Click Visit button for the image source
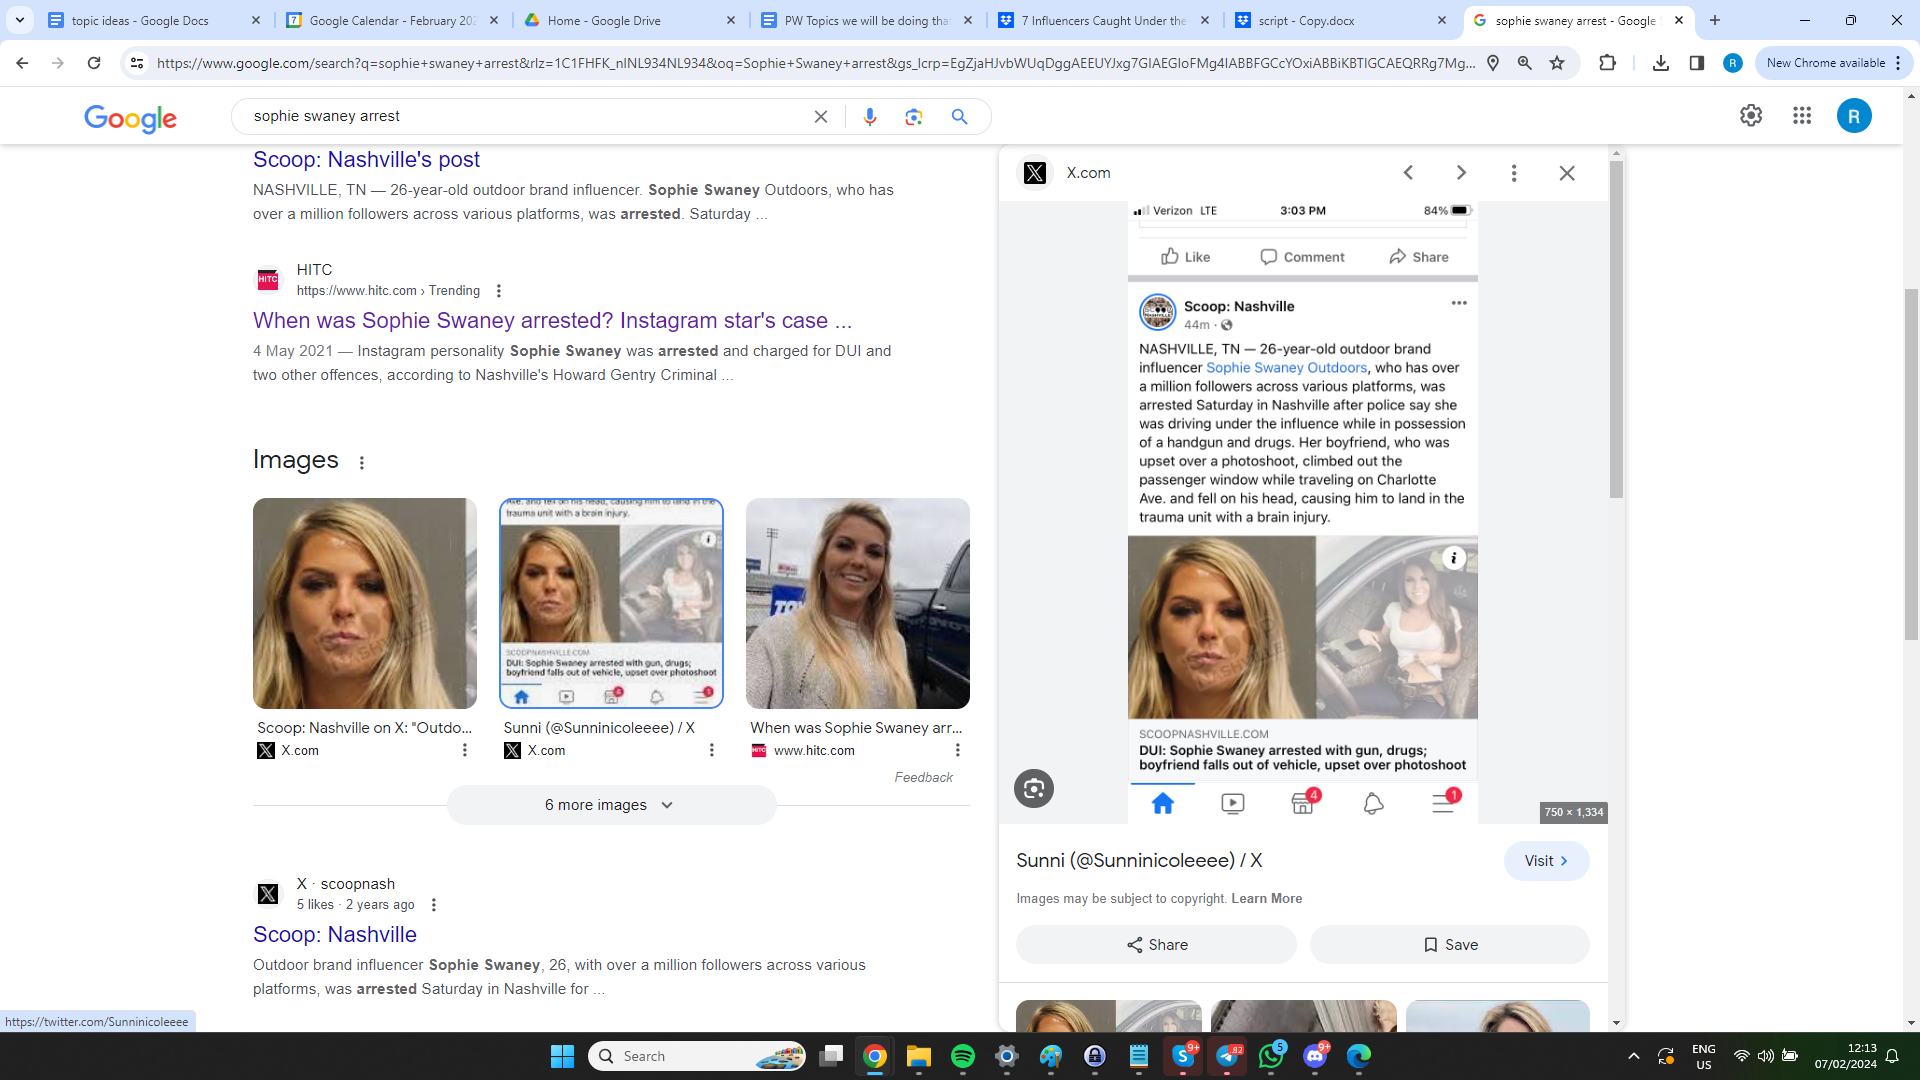This screenshot has width=1920, height=1080. tap(1546, 861)
